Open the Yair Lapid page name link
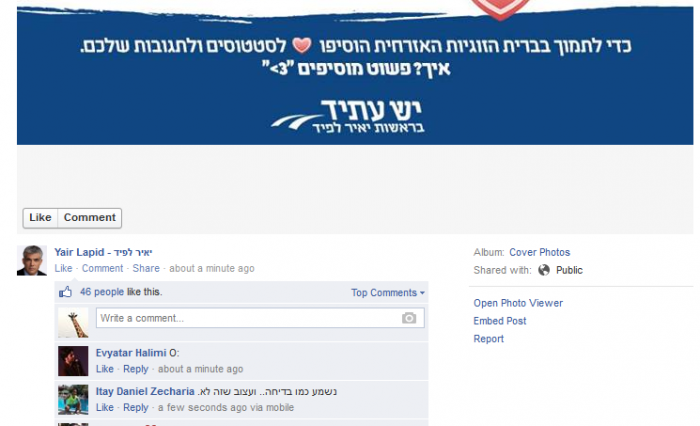This screenshot has height=426, width=700. coord(104,252)
